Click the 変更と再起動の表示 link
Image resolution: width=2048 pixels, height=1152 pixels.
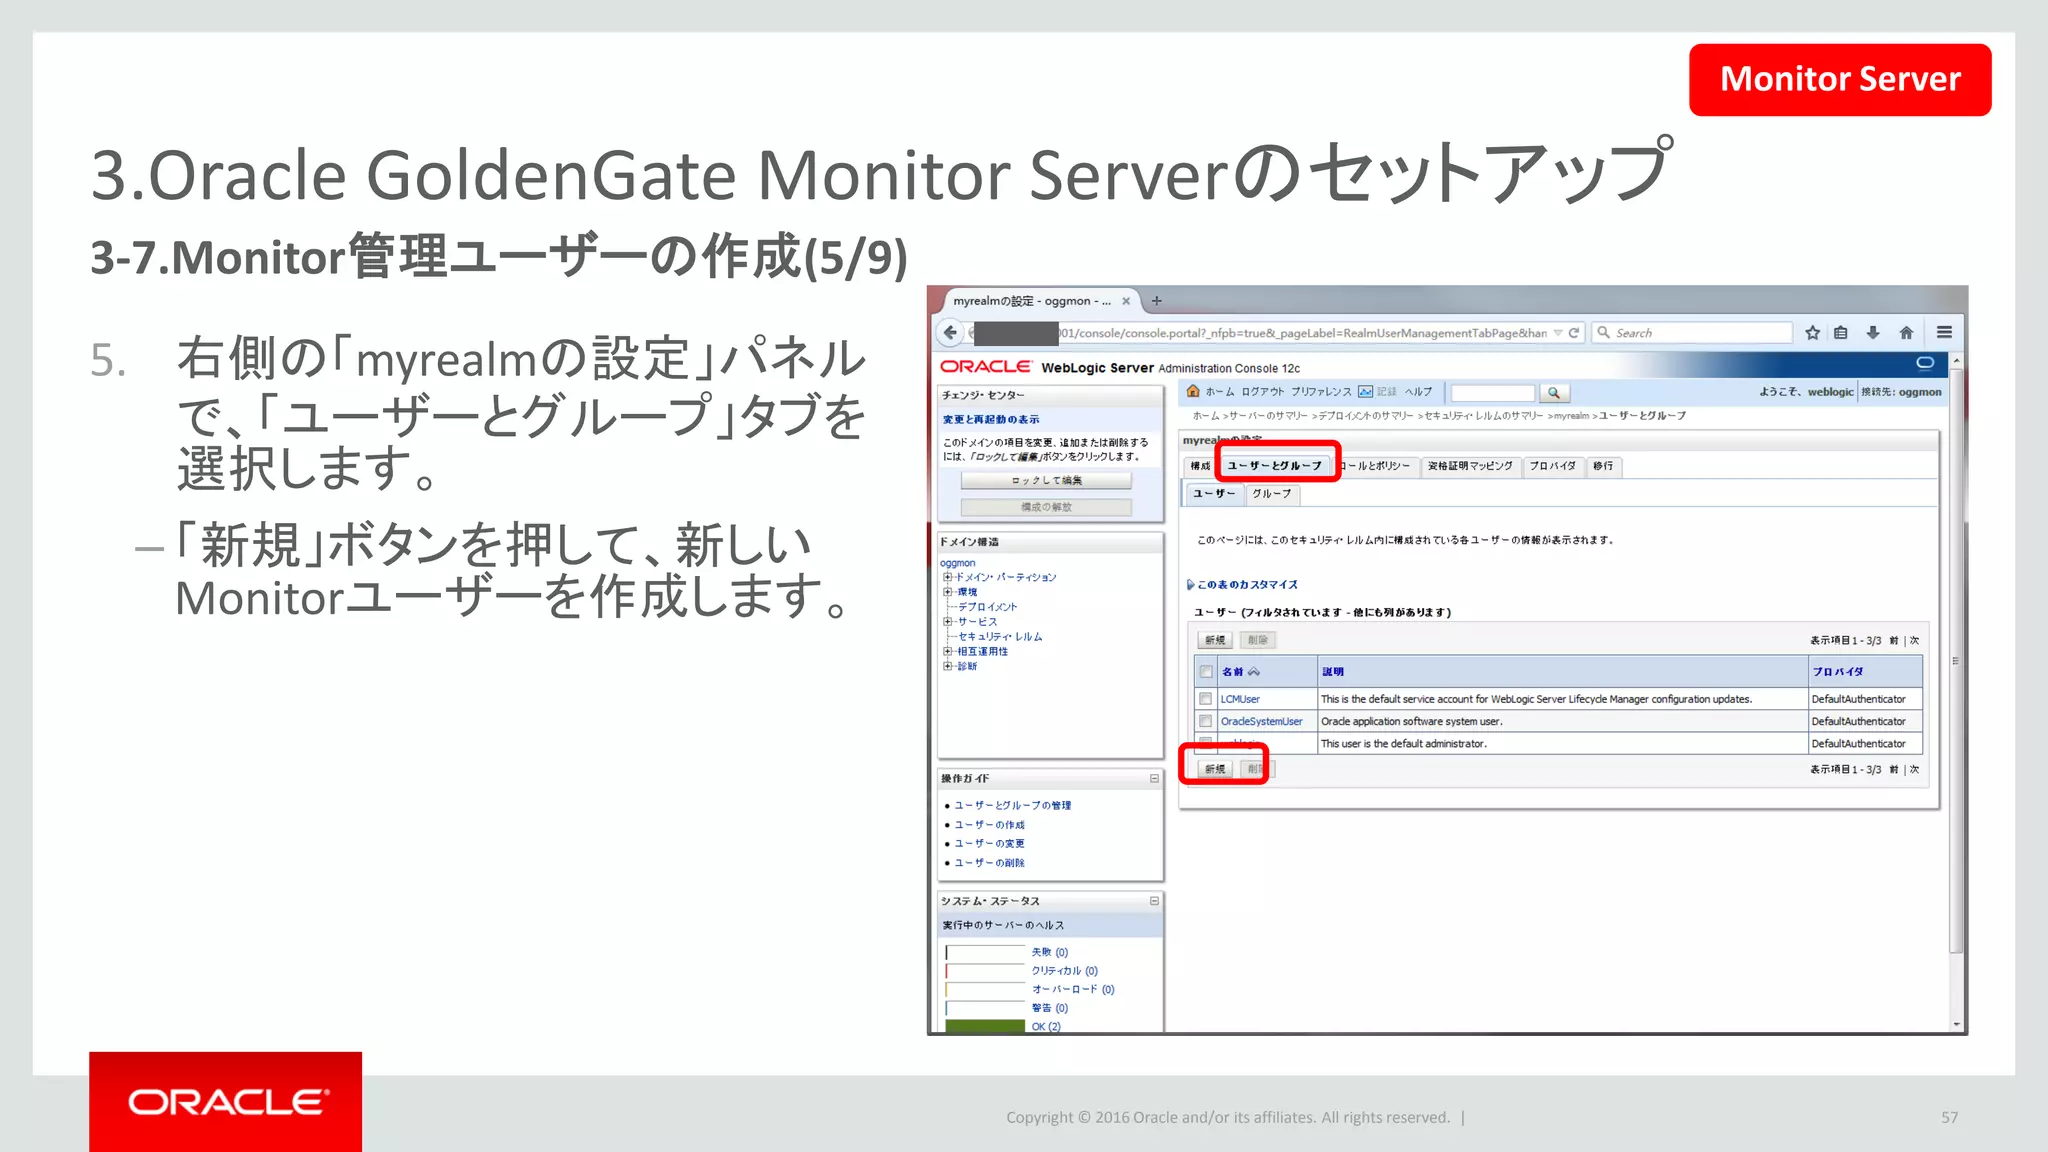[991, 420]
